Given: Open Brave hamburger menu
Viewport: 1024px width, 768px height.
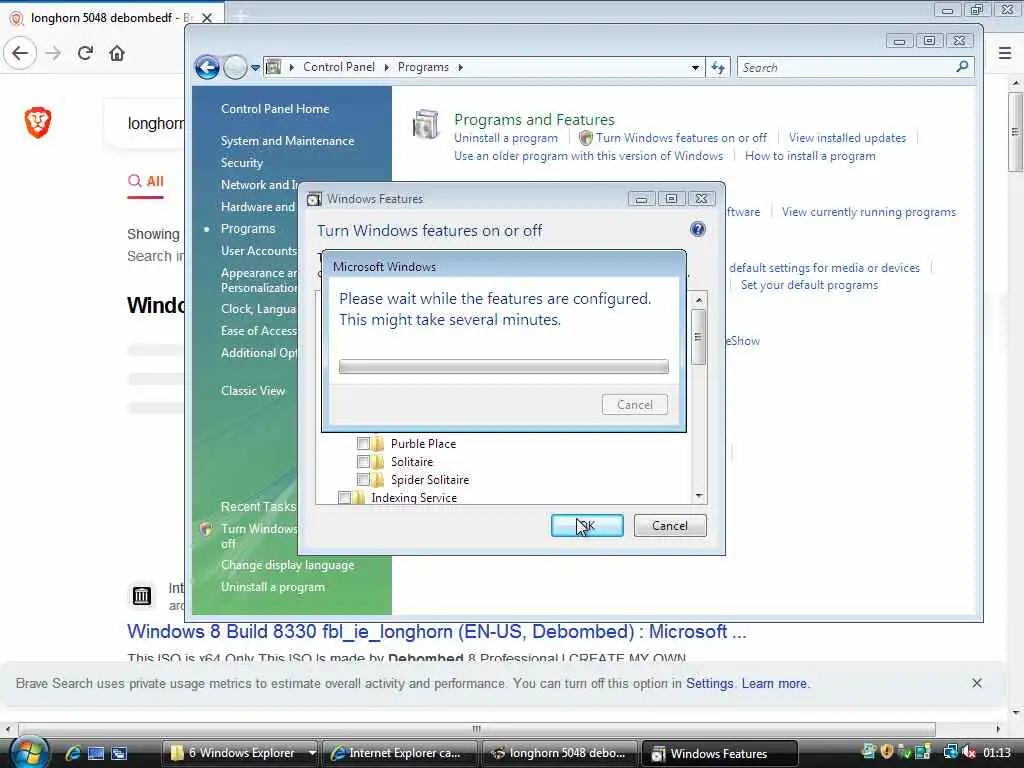Looking at the screenshot, I should (1004, 53).
